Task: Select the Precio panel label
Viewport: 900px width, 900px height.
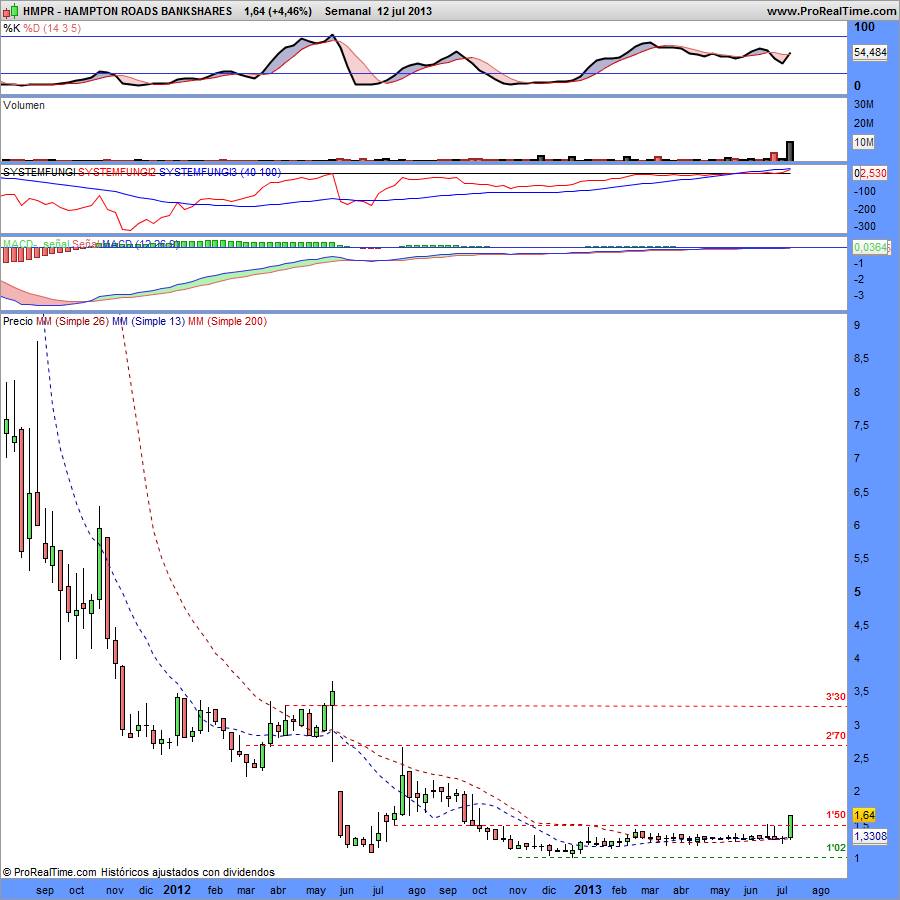Action: click(x=18, y=321)
